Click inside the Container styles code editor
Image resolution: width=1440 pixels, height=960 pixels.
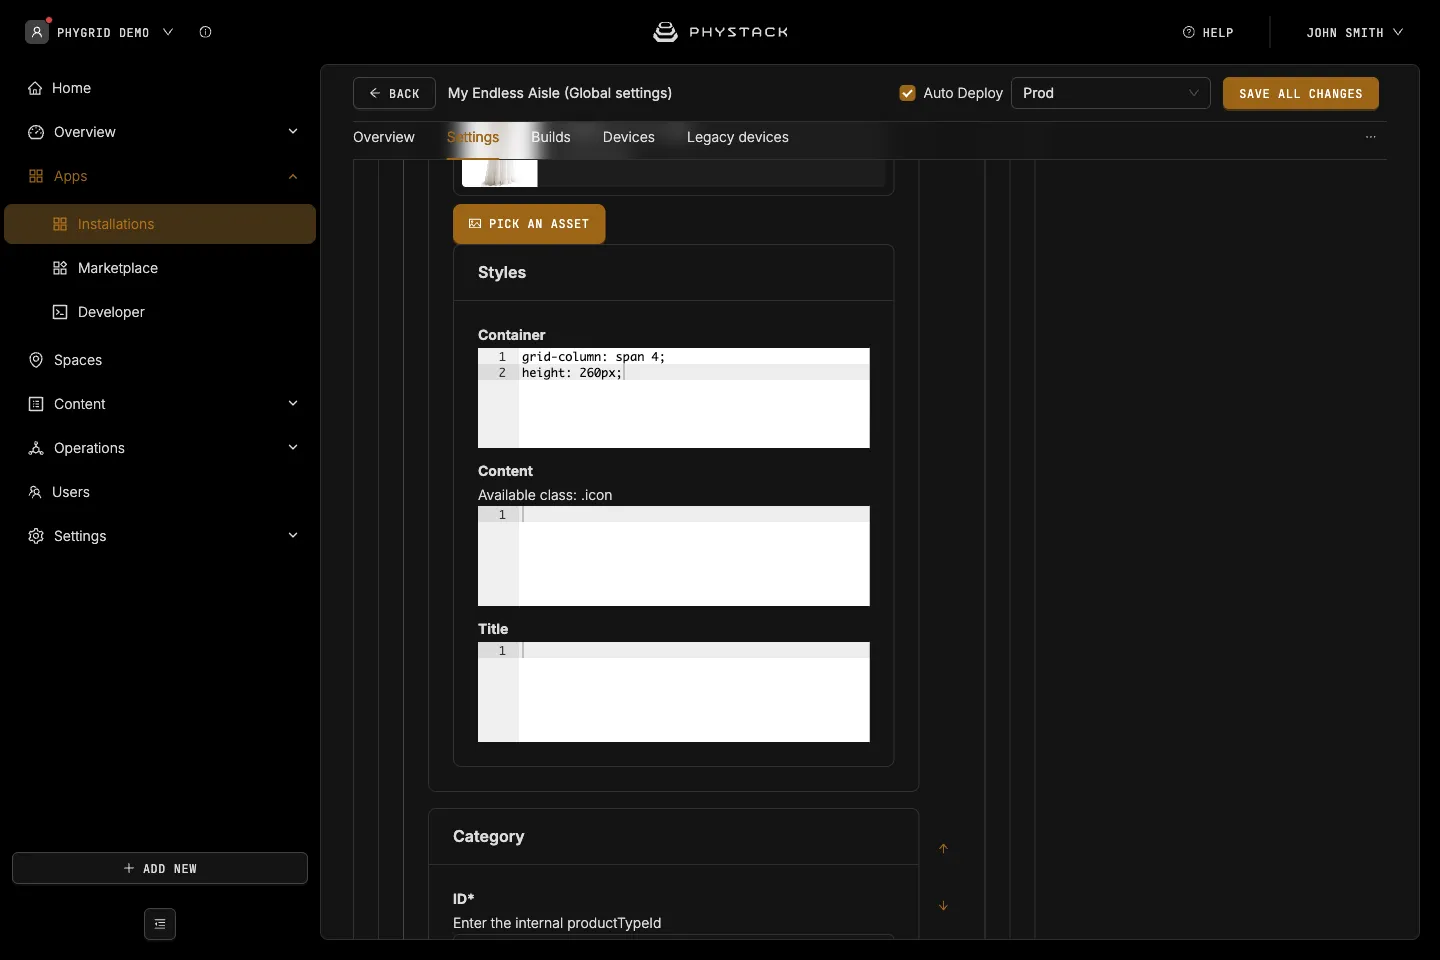pyautogui.click(x=674, y=398)
